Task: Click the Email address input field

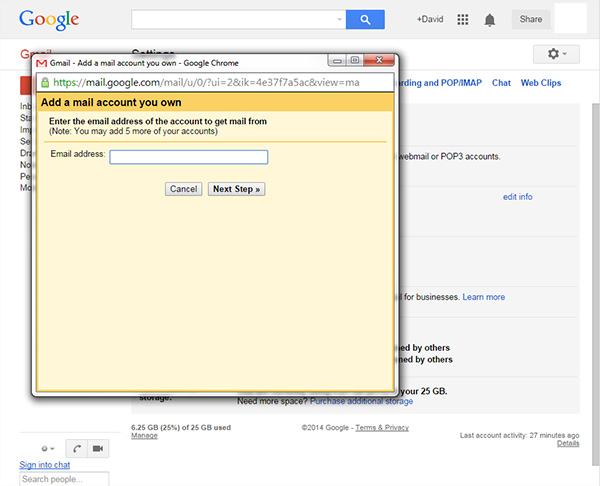Action: coord(189,157)
